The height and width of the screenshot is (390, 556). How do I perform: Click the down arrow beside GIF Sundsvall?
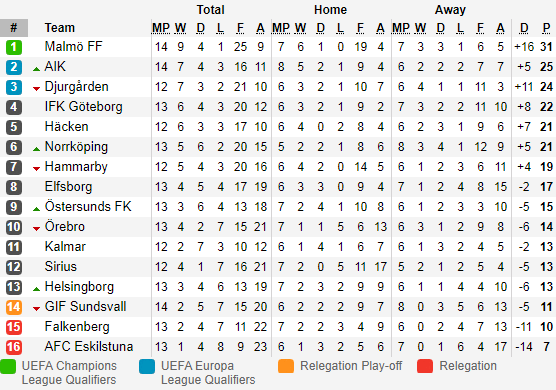[36, 309]
